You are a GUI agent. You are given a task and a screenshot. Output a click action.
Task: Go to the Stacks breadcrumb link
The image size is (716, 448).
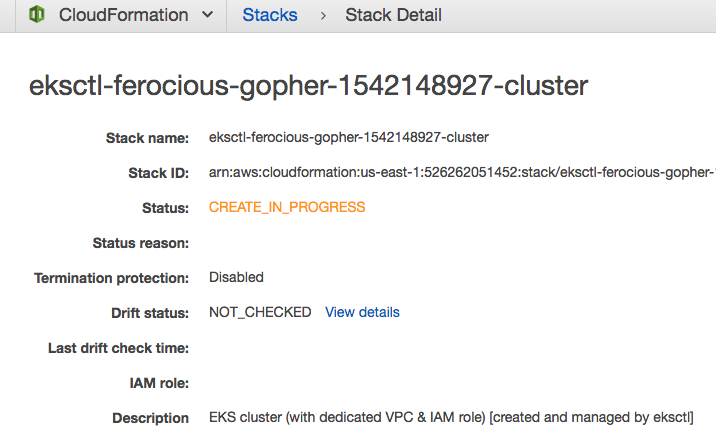(269, 15)
